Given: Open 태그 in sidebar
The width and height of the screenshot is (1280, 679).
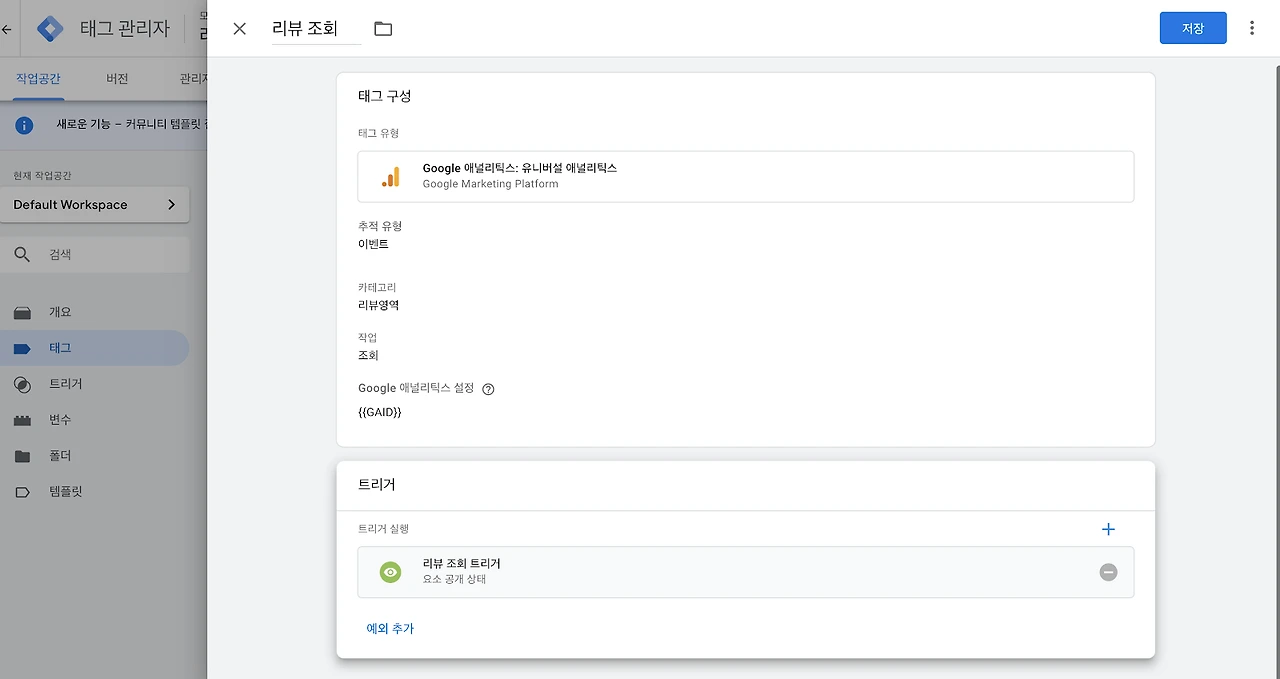Looking at the screenshot, I should (x=94, y=348).
